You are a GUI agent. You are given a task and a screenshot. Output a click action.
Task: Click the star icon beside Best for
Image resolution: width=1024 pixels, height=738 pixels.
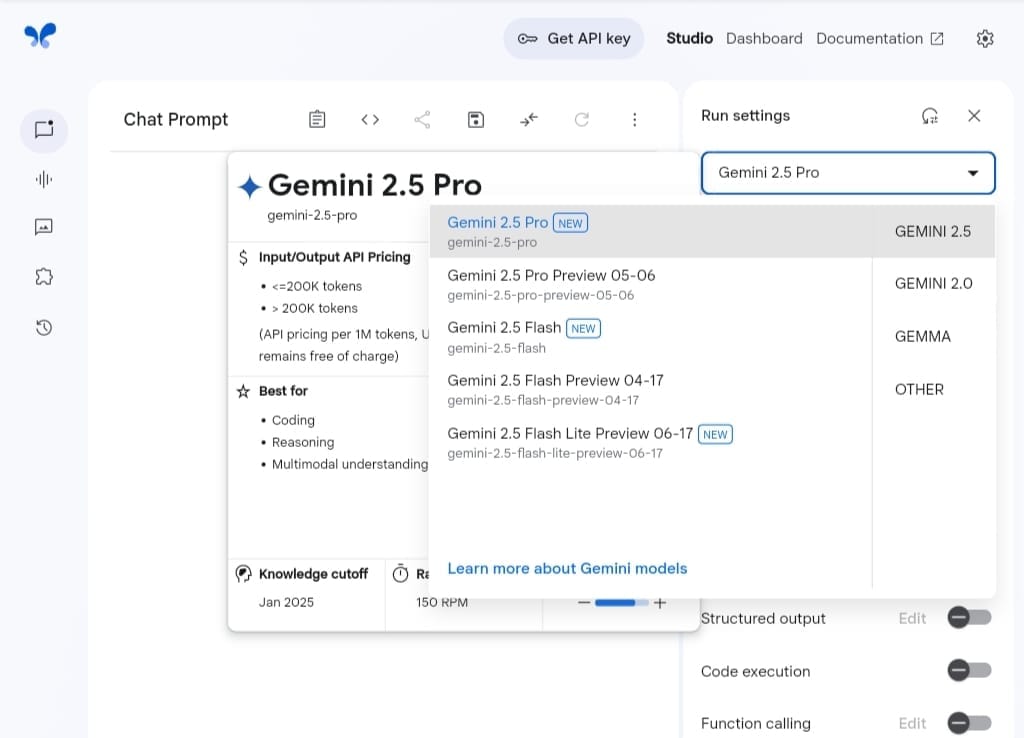pos(243,391)
